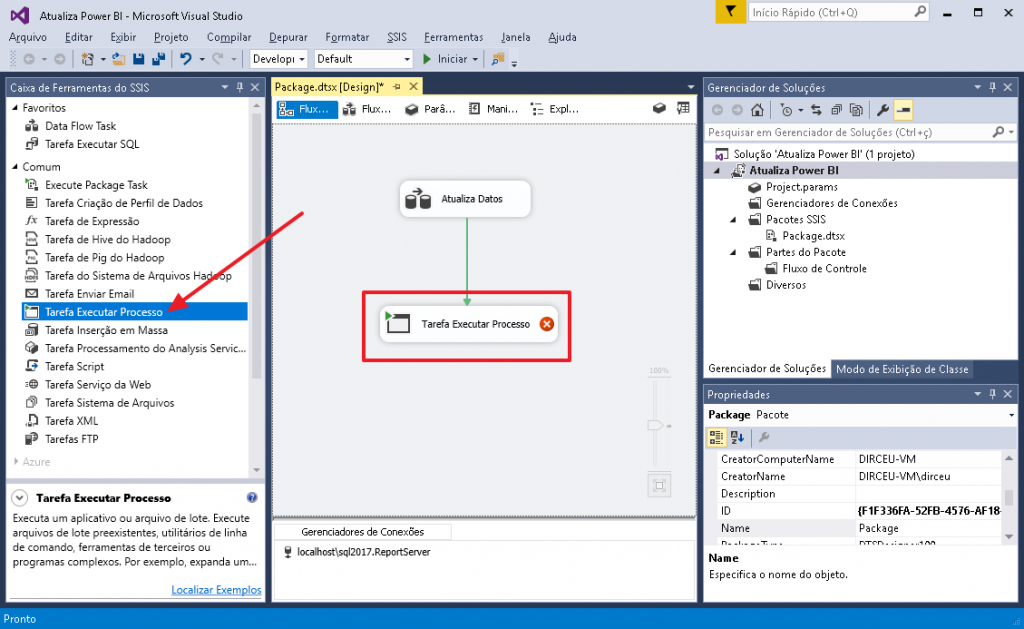Click the sync with active document icon
This screenshot has height=629, width=1024.
click(x=816, y=110)
